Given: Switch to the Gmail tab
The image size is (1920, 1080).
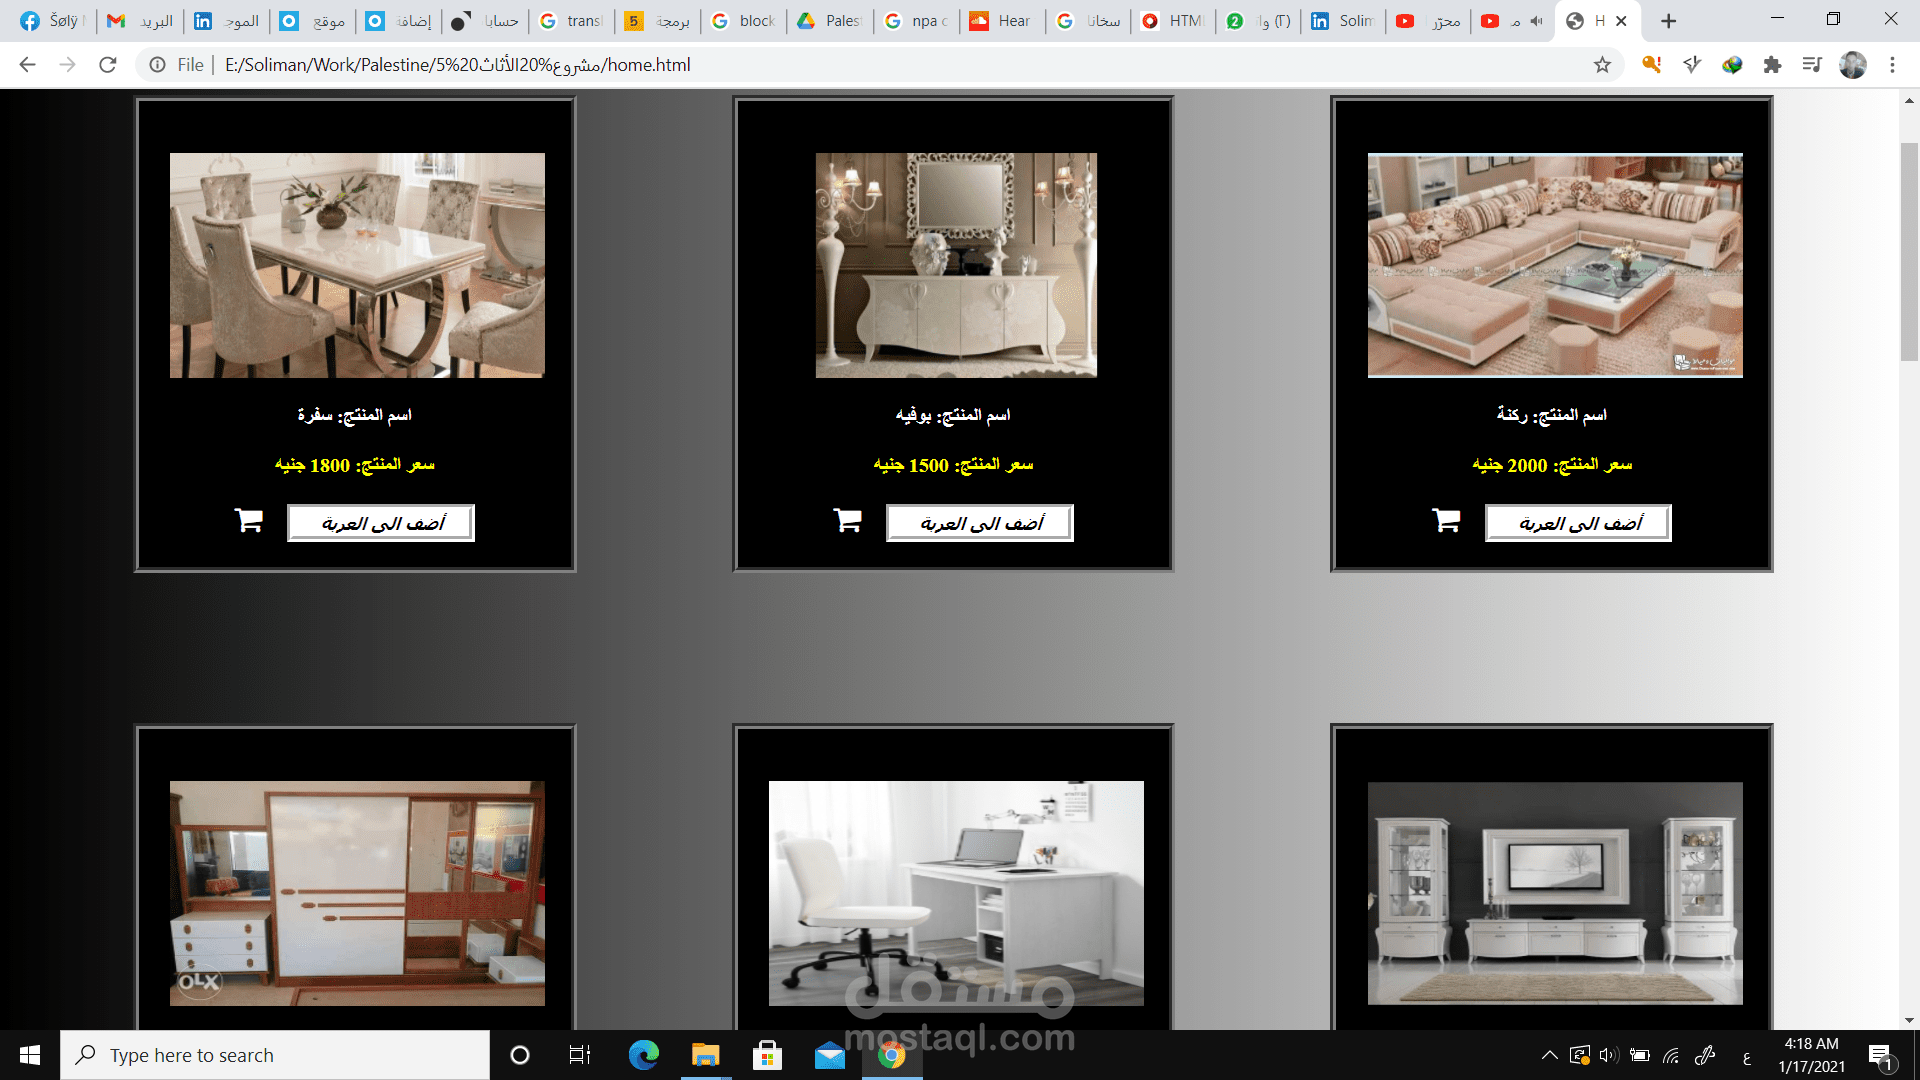Looking at the screenshot, I should point(140,21).
